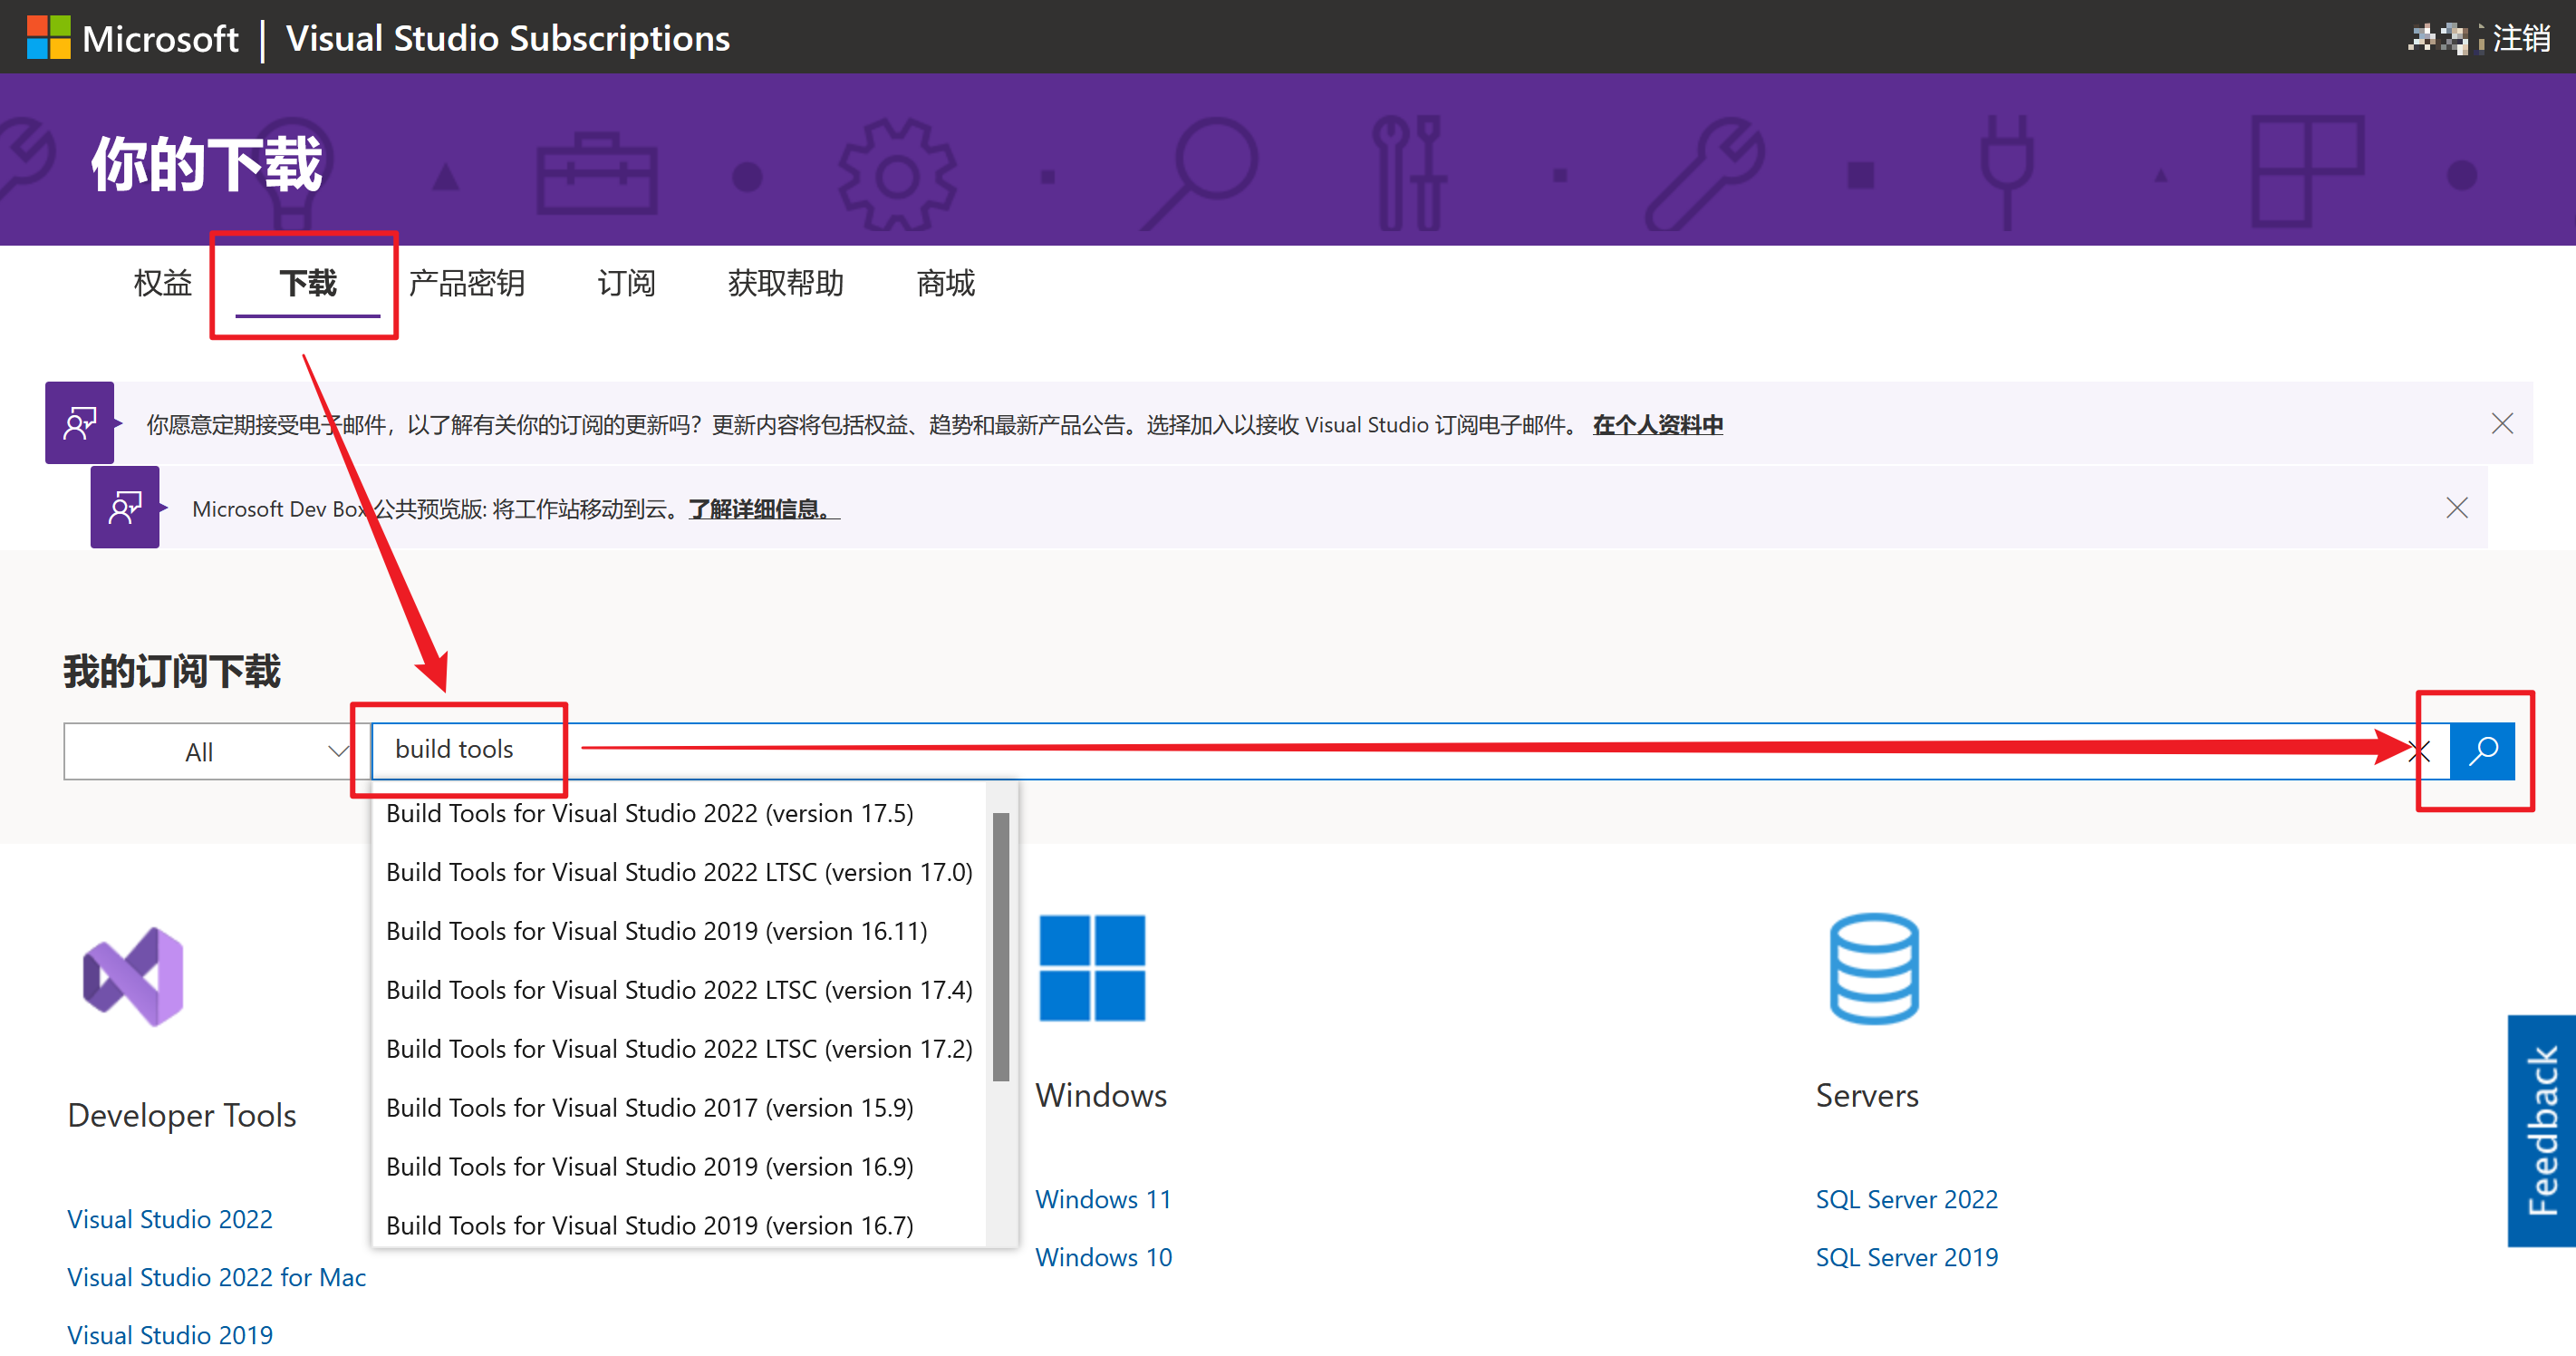
Task: Open the Visual Studio 2022 link
Action: coord(170,1219)
